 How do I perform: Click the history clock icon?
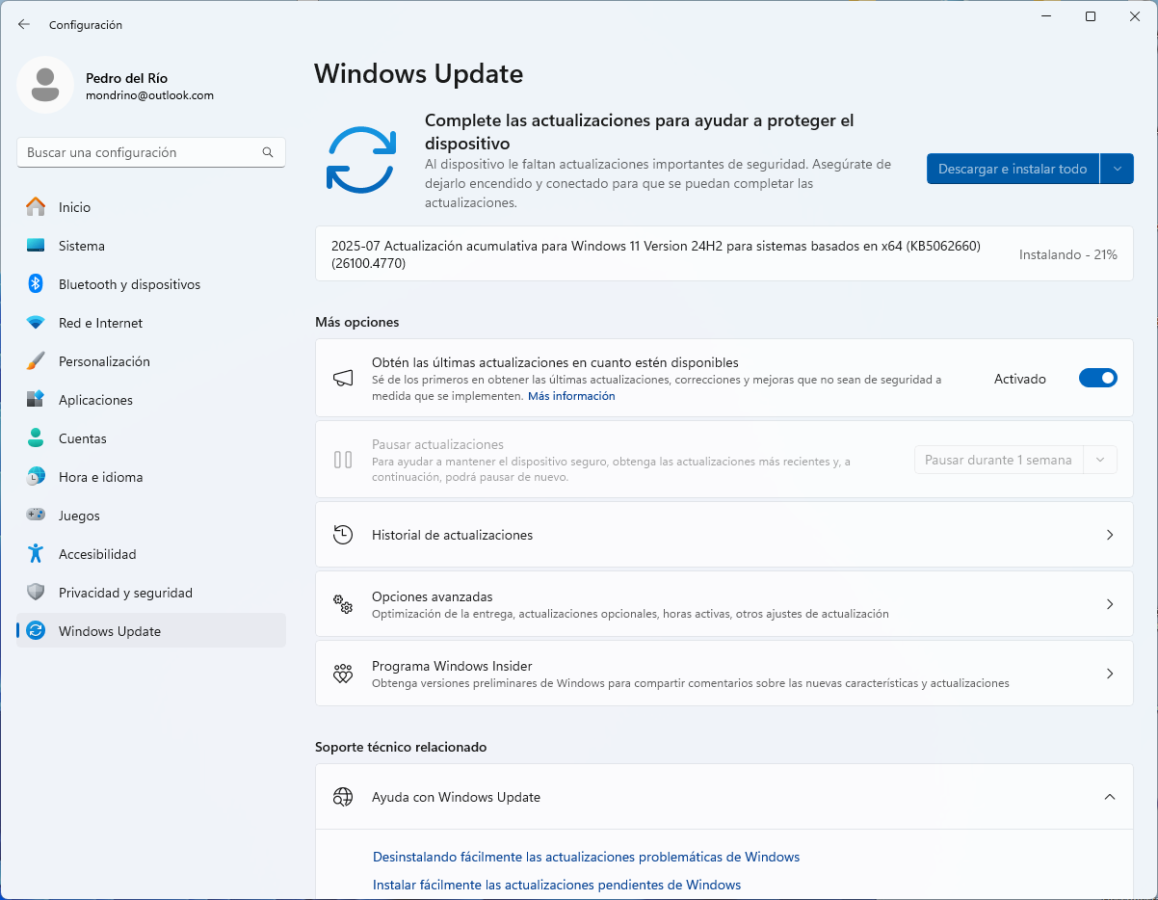coord(343,535)
